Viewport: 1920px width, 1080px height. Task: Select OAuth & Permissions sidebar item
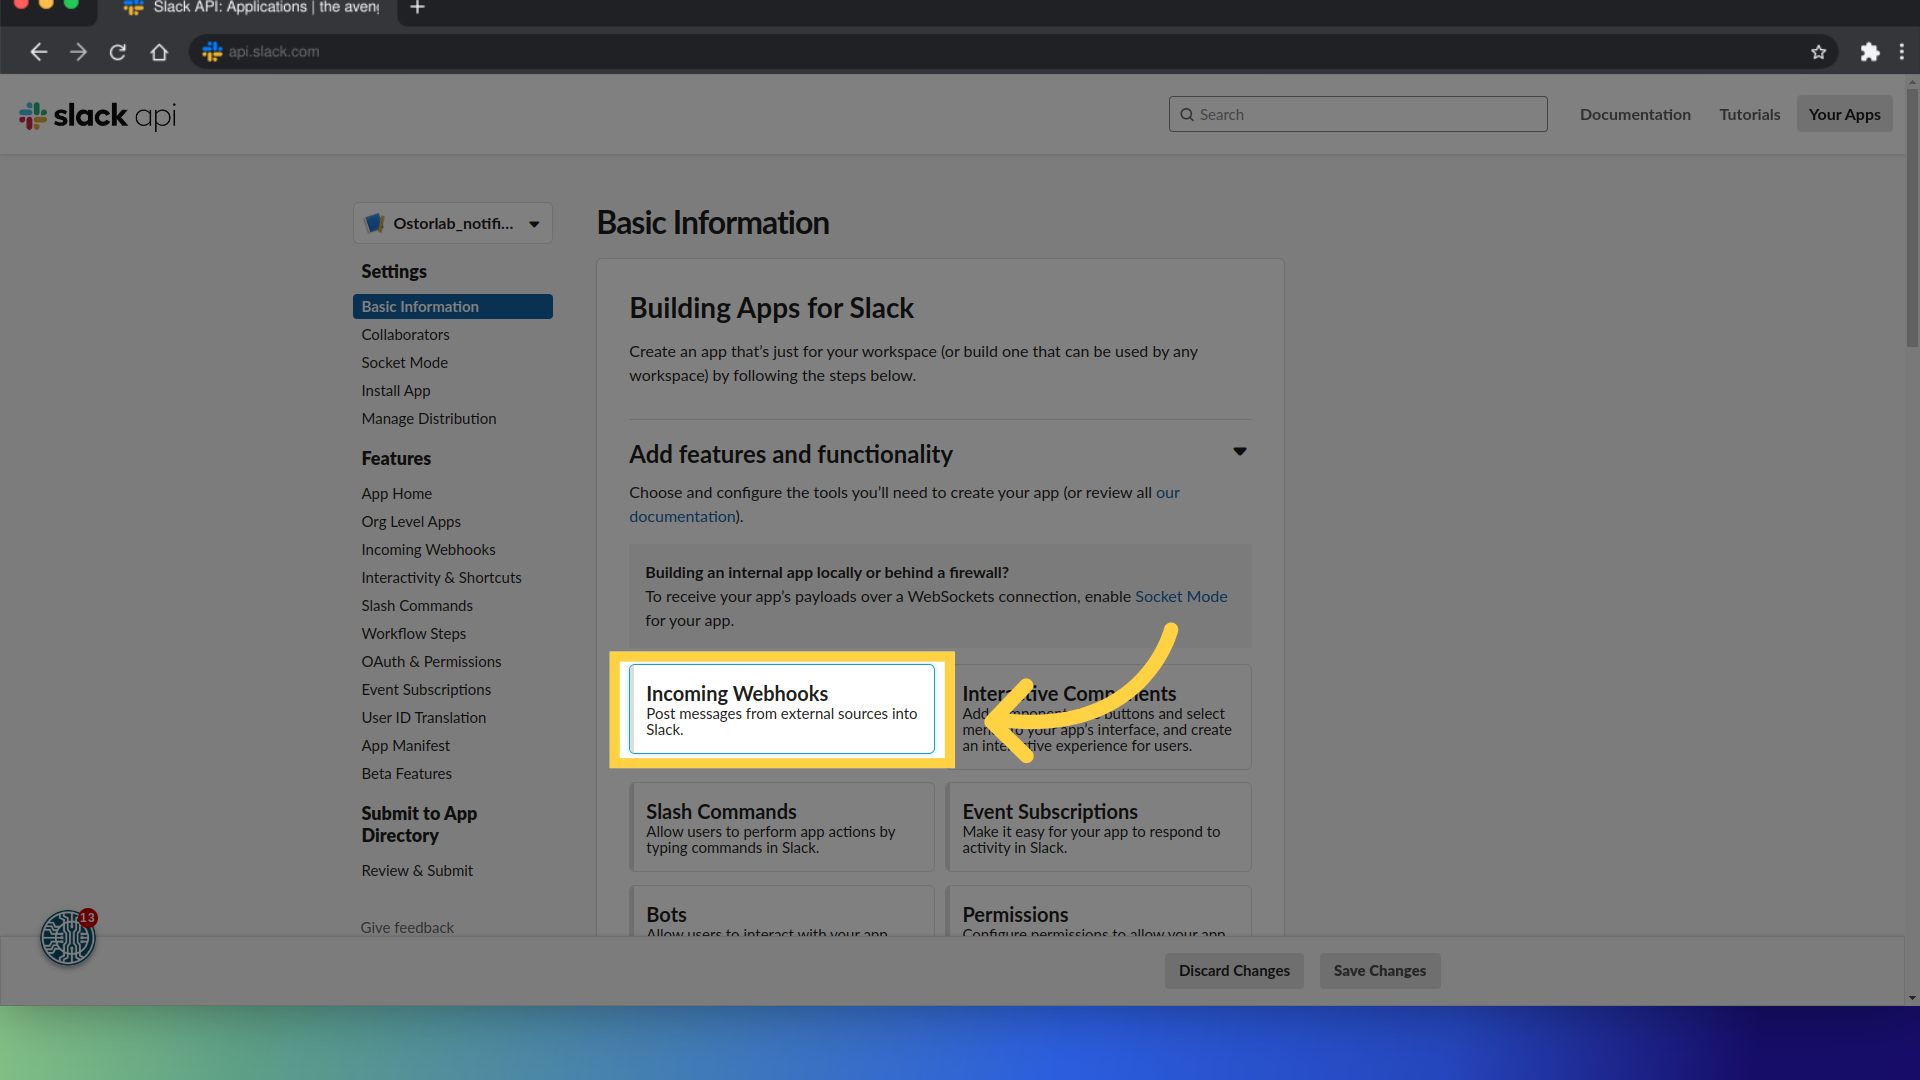point(431,662)
